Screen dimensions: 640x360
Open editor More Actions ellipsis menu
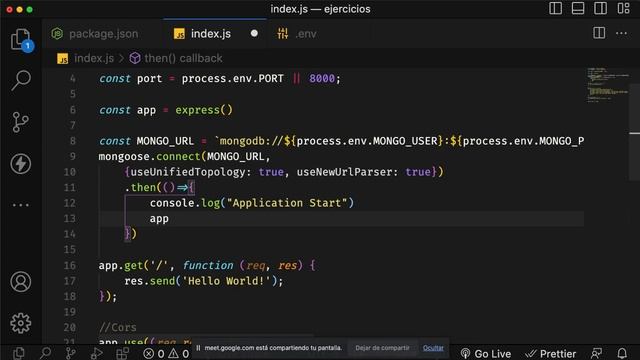tap(621, 33)
